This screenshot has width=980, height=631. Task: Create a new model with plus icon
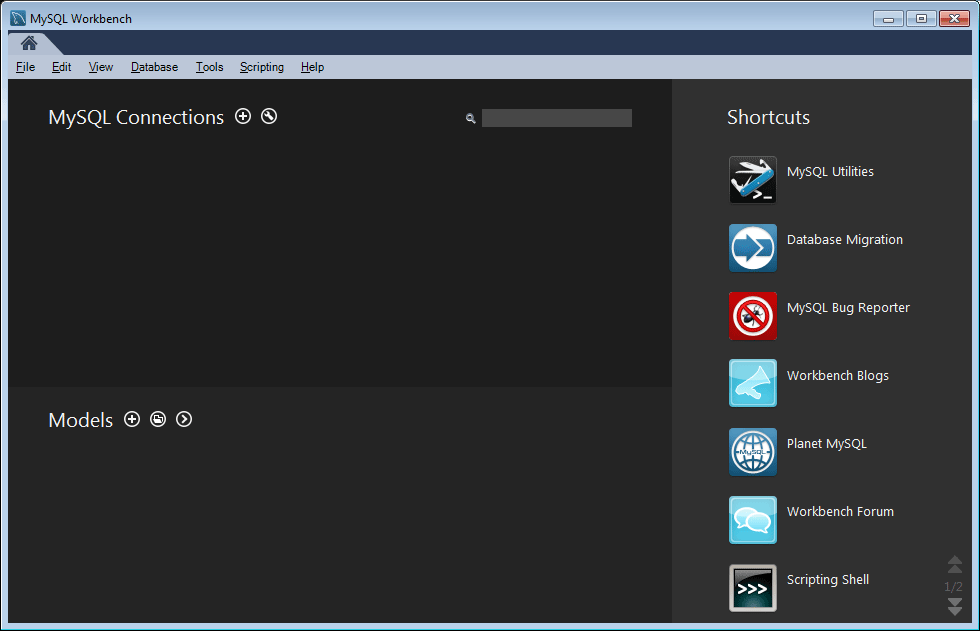(x=132, y=419)
